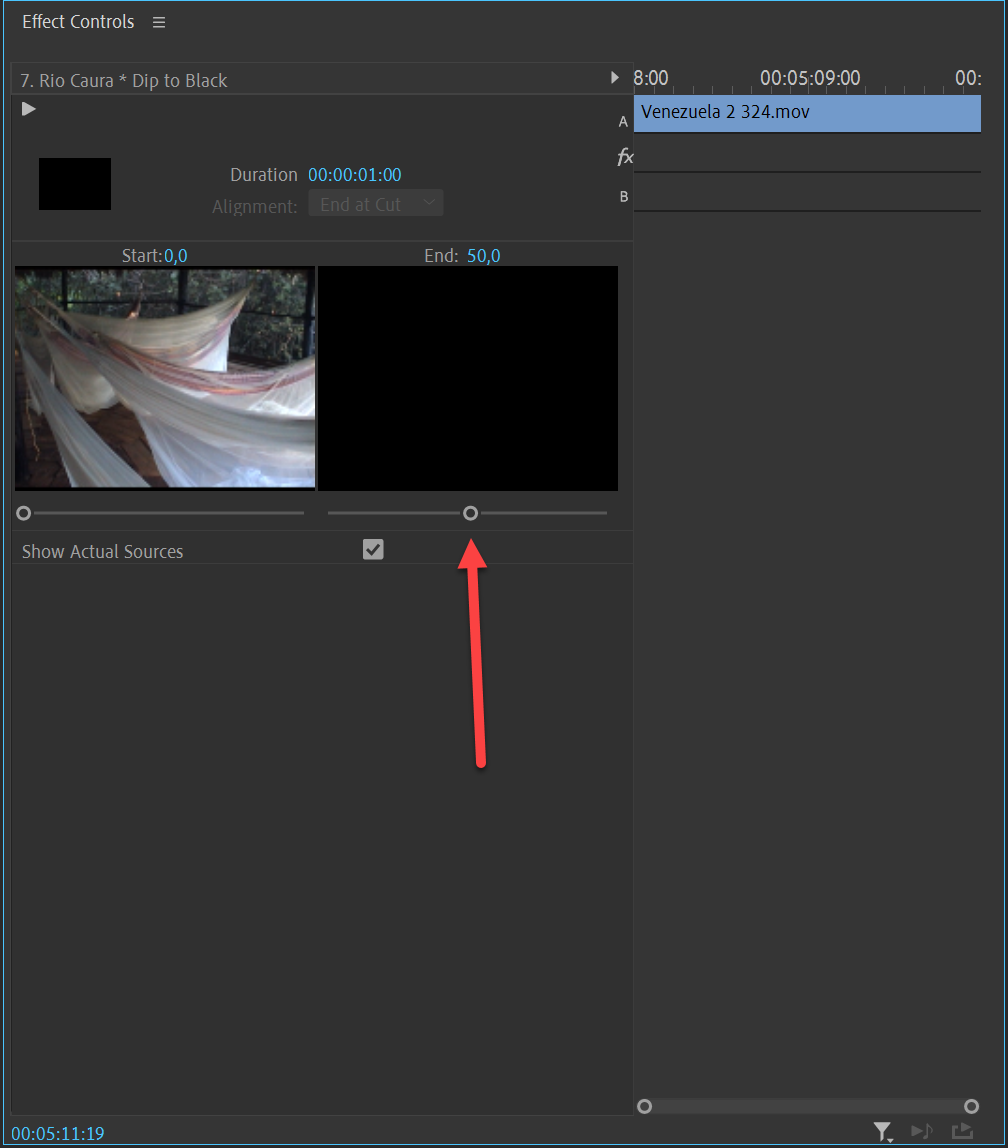
Task: Toggle the play audio while scrubbing icon
Action: [x=922, y=1132]
